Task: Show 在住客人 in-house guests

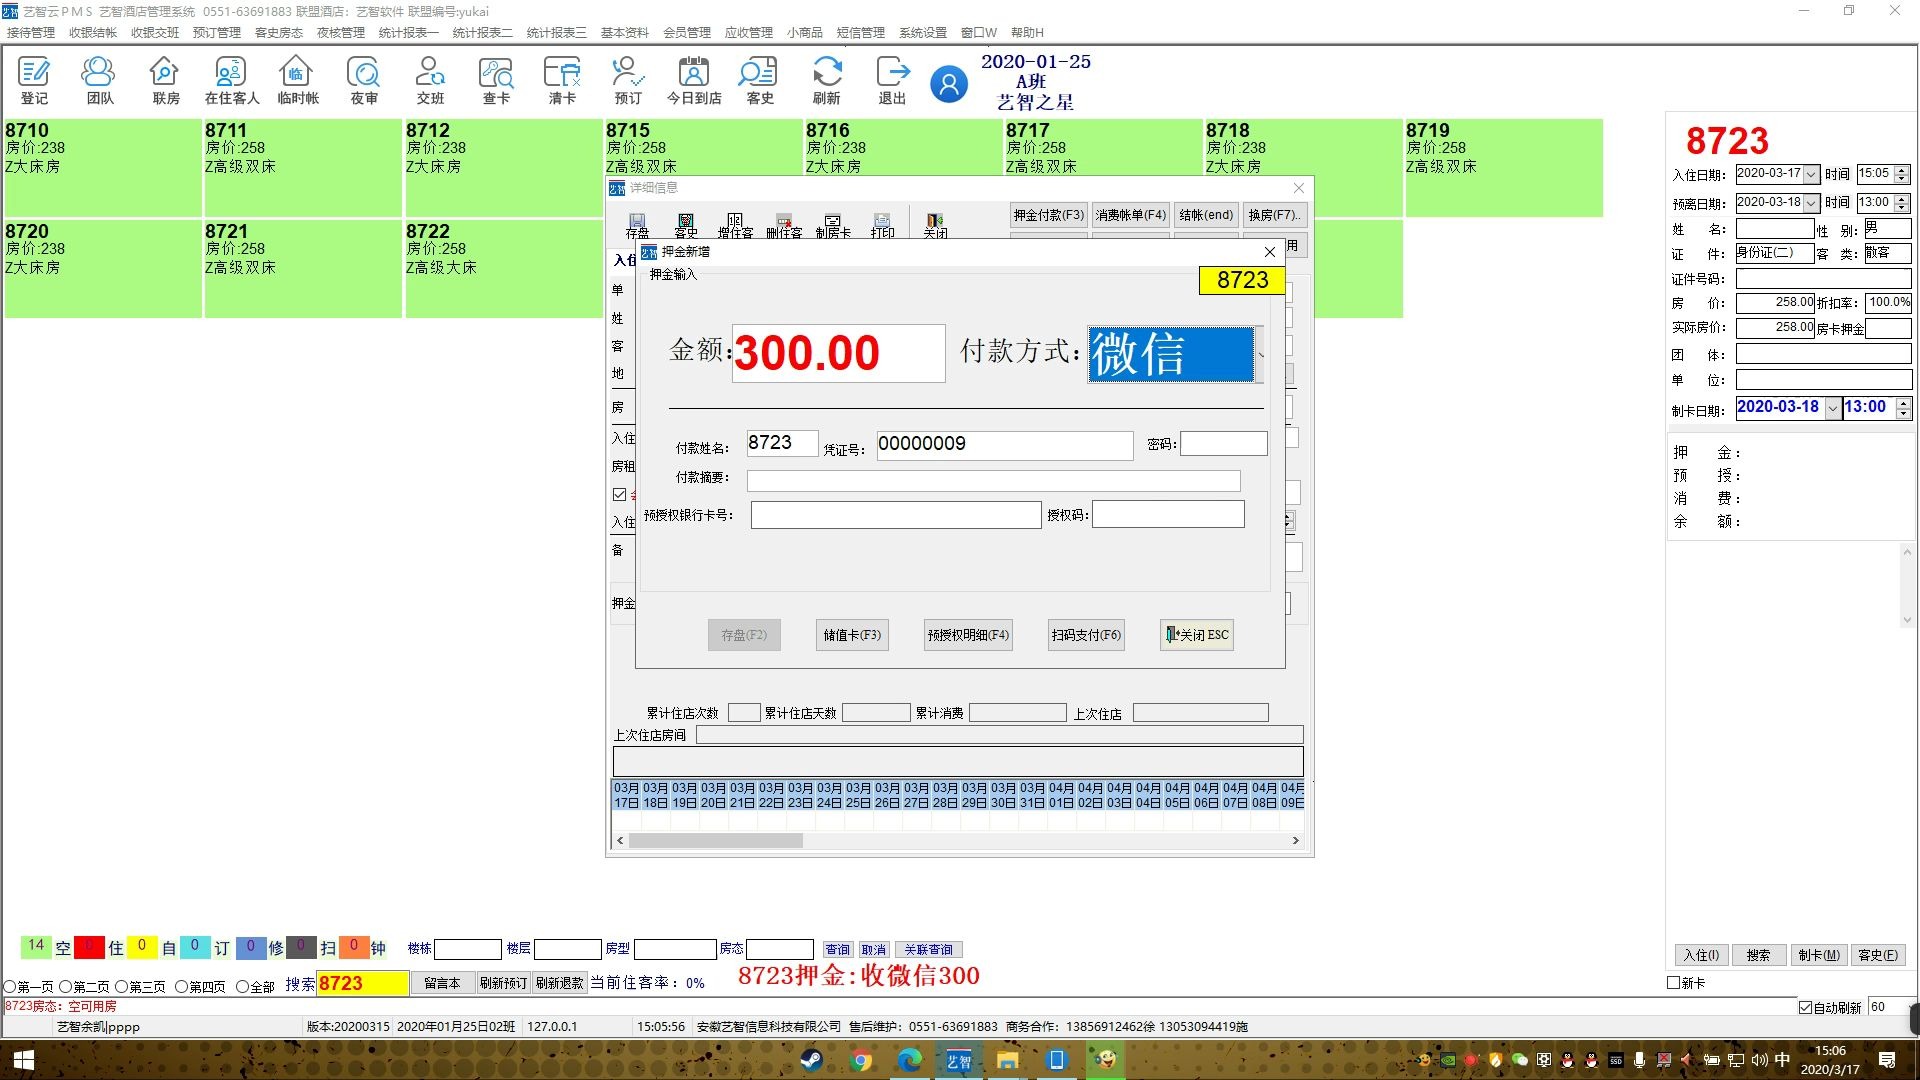Action: click(x=231, y=80)
